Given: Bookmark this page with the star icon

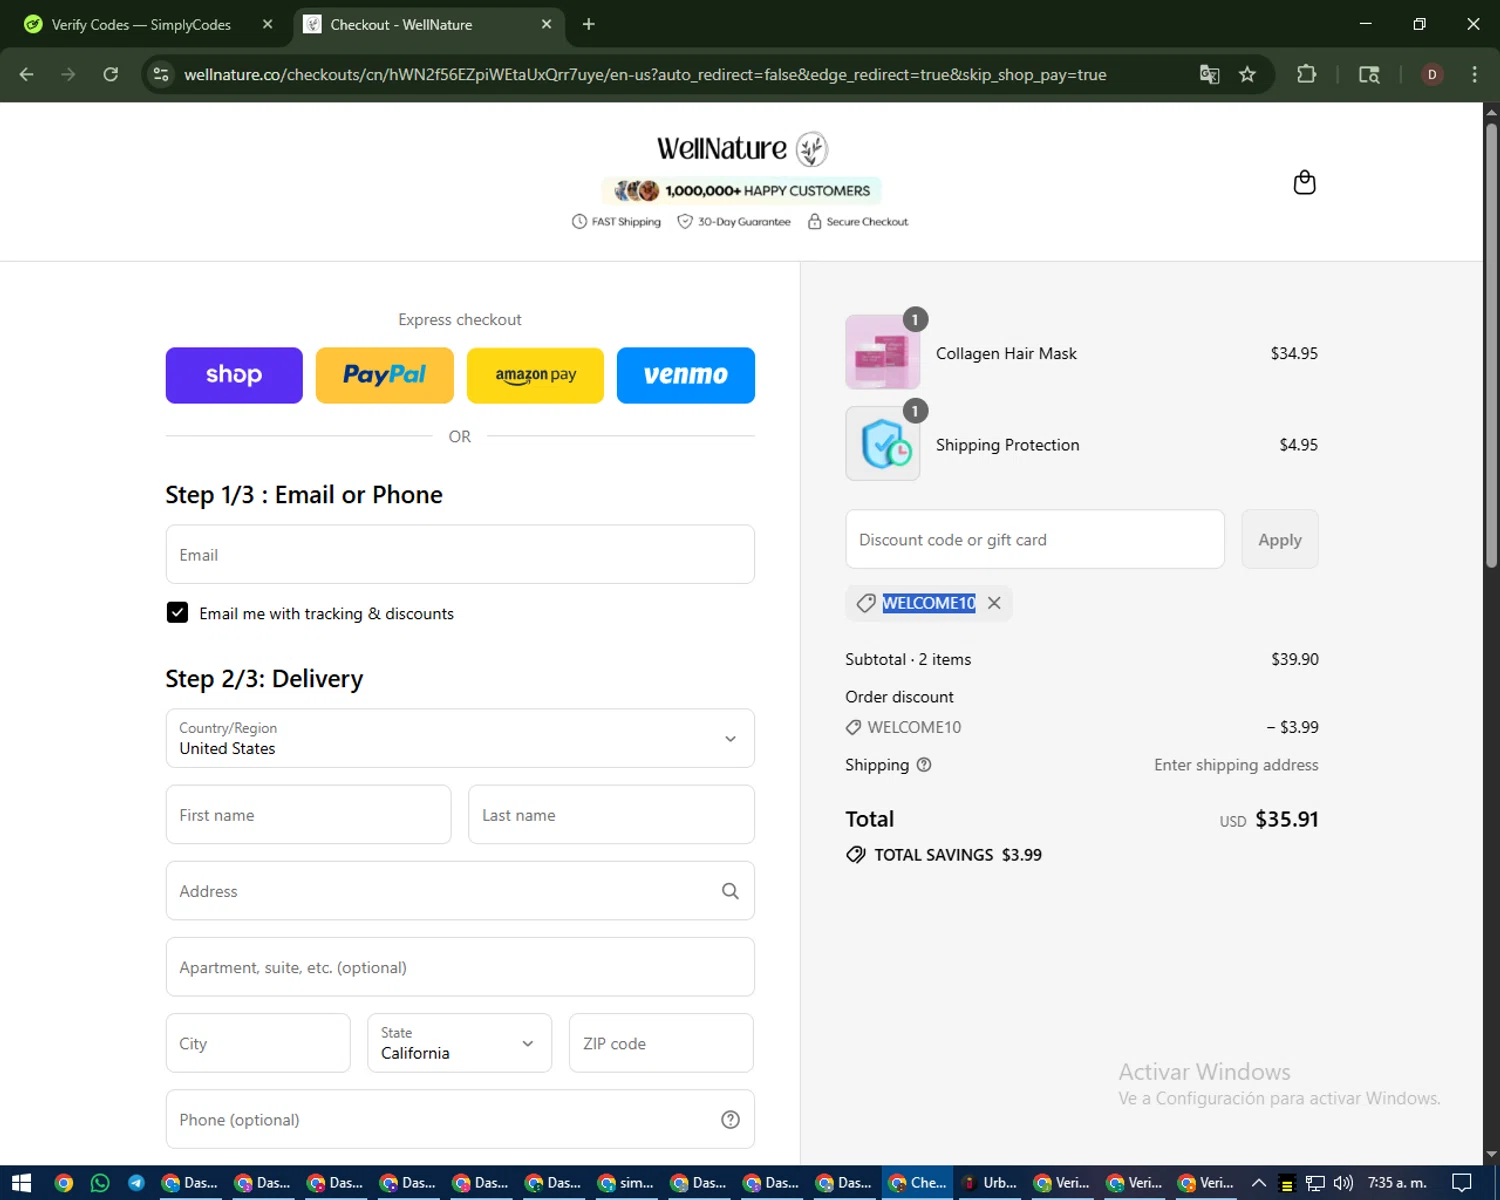Looking at the screenshot, I should [x=1247, y=74].
